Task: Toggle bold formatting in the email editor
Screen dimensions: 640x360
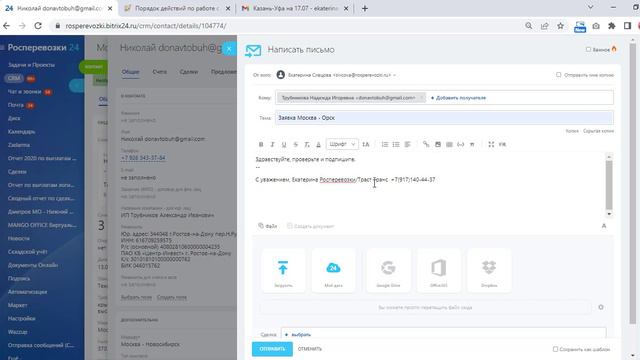Action: (261, 144)
